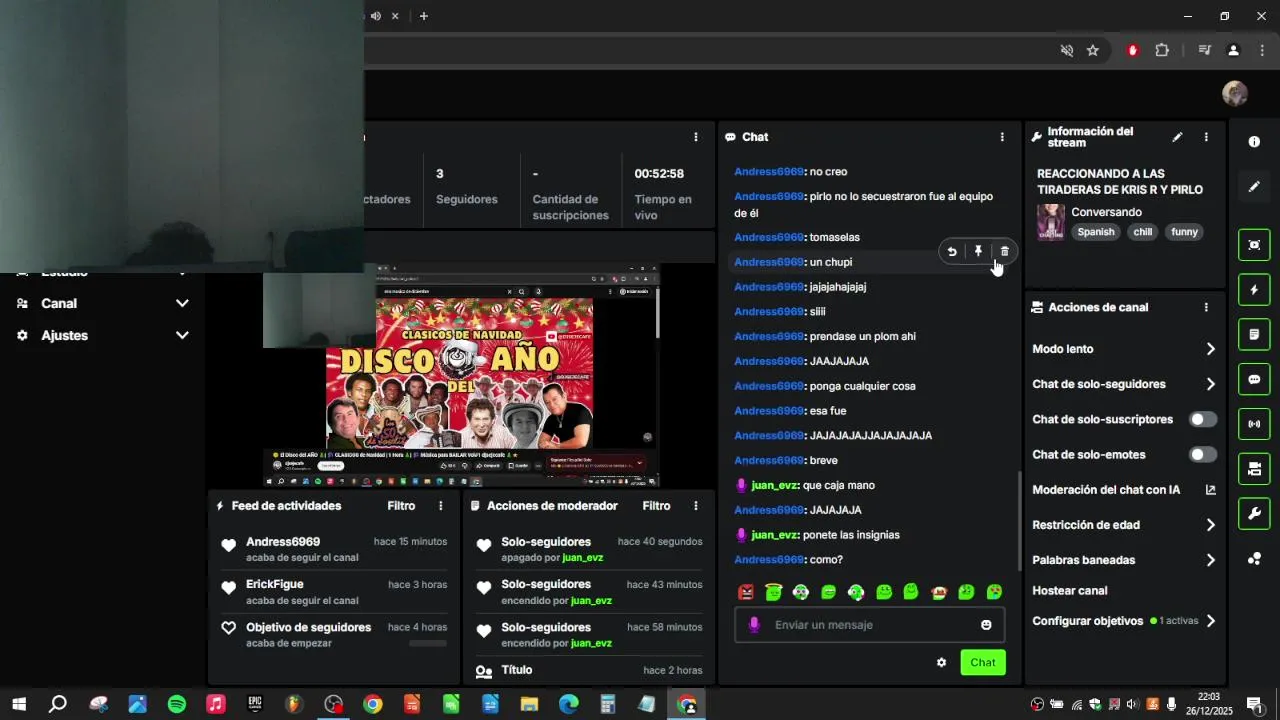This screenshot has height=720, width=1280.
Task: Mute the browser tab via speaker icon
Action: coord(376,16)
